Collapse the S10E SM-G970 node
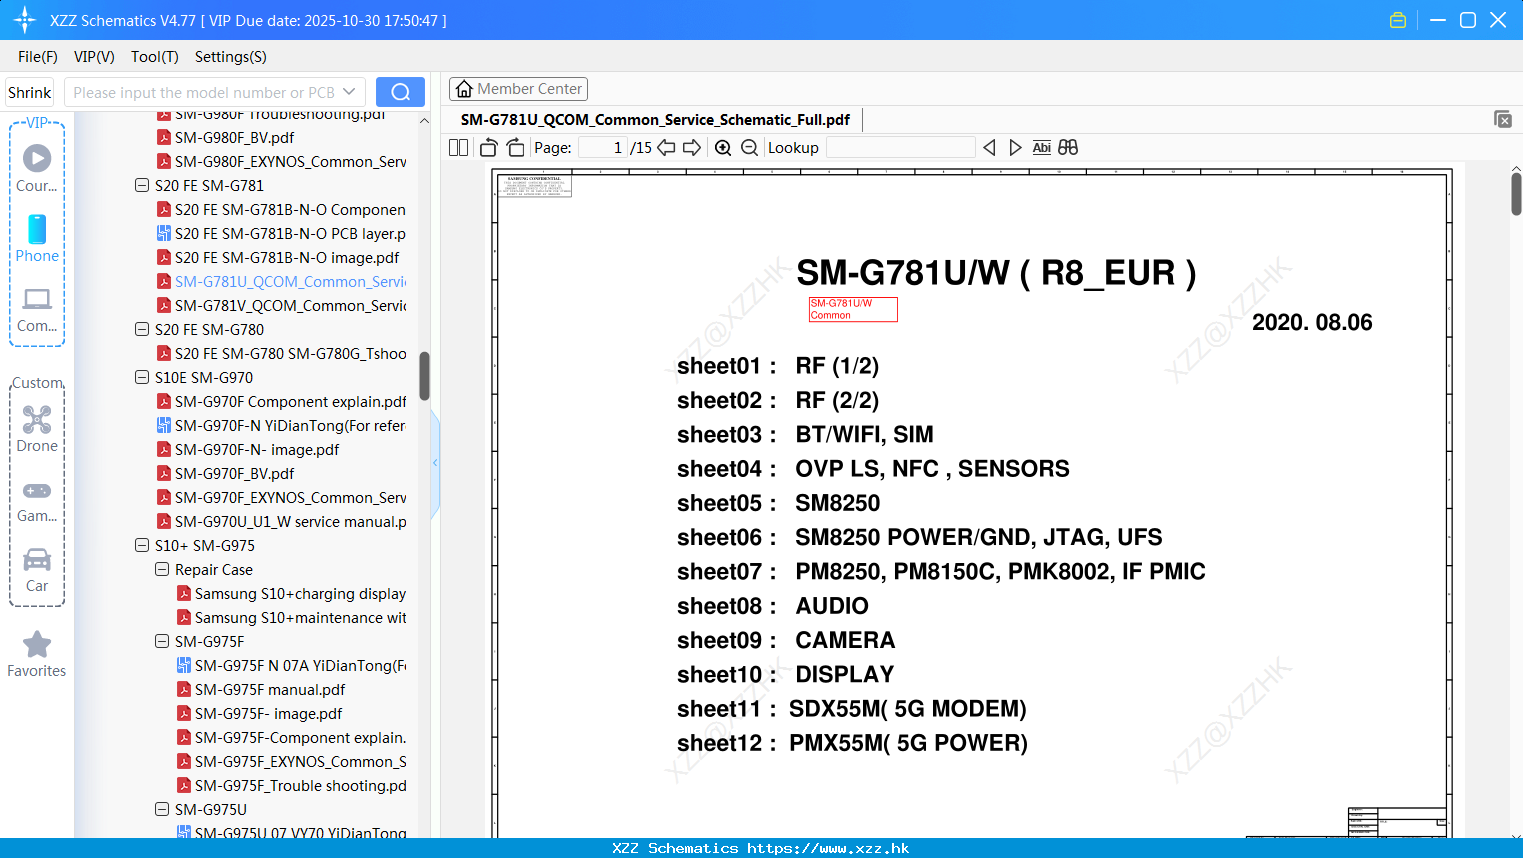The image size is (1523, 858). point(142,378)
